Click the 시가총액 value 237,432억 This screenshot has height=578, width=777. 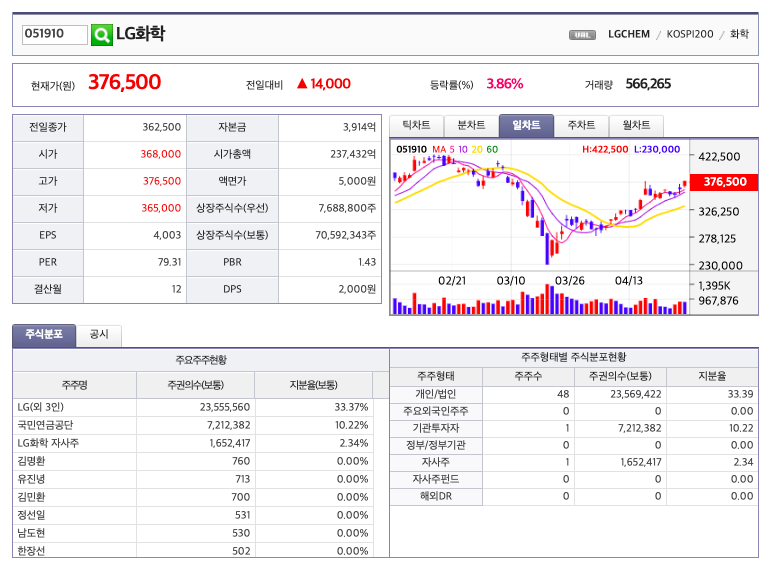(x=353, y=154)
